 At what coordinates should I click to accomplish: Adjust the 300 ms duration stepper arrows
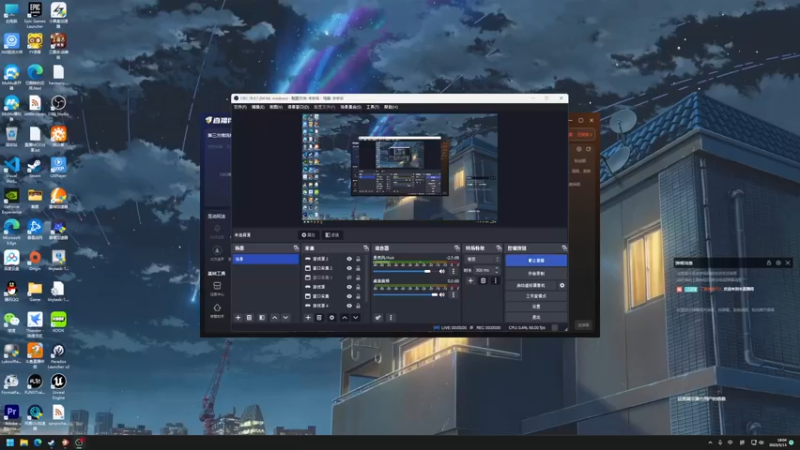[496, 270]
